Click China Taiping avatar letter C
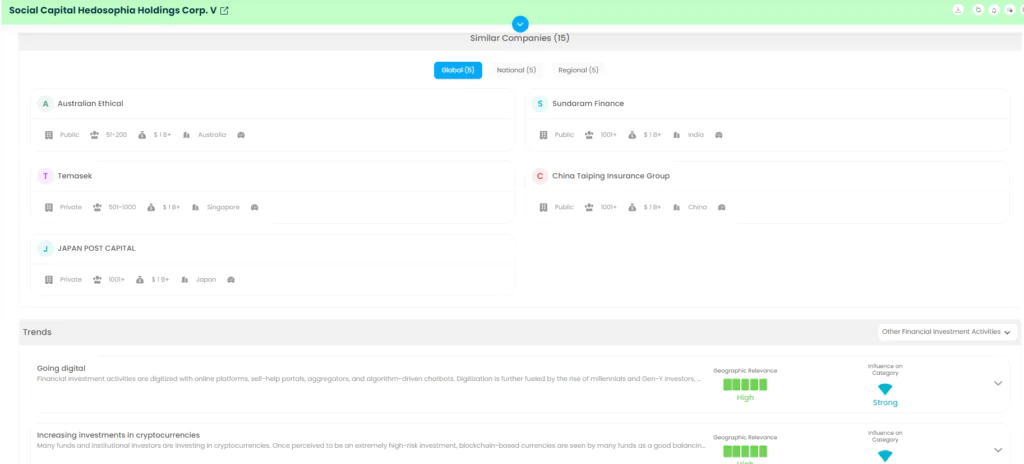The image size is (1024, 464). (539, 176)
